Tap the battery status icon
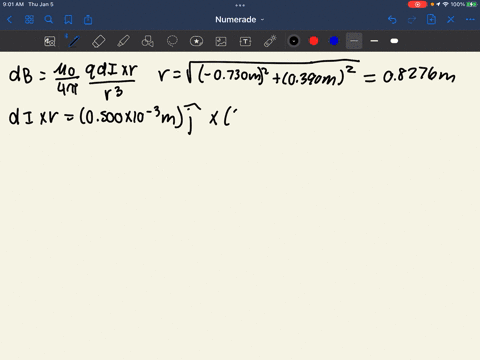This screenshot has height=360, width=480. tap(472, 4)
